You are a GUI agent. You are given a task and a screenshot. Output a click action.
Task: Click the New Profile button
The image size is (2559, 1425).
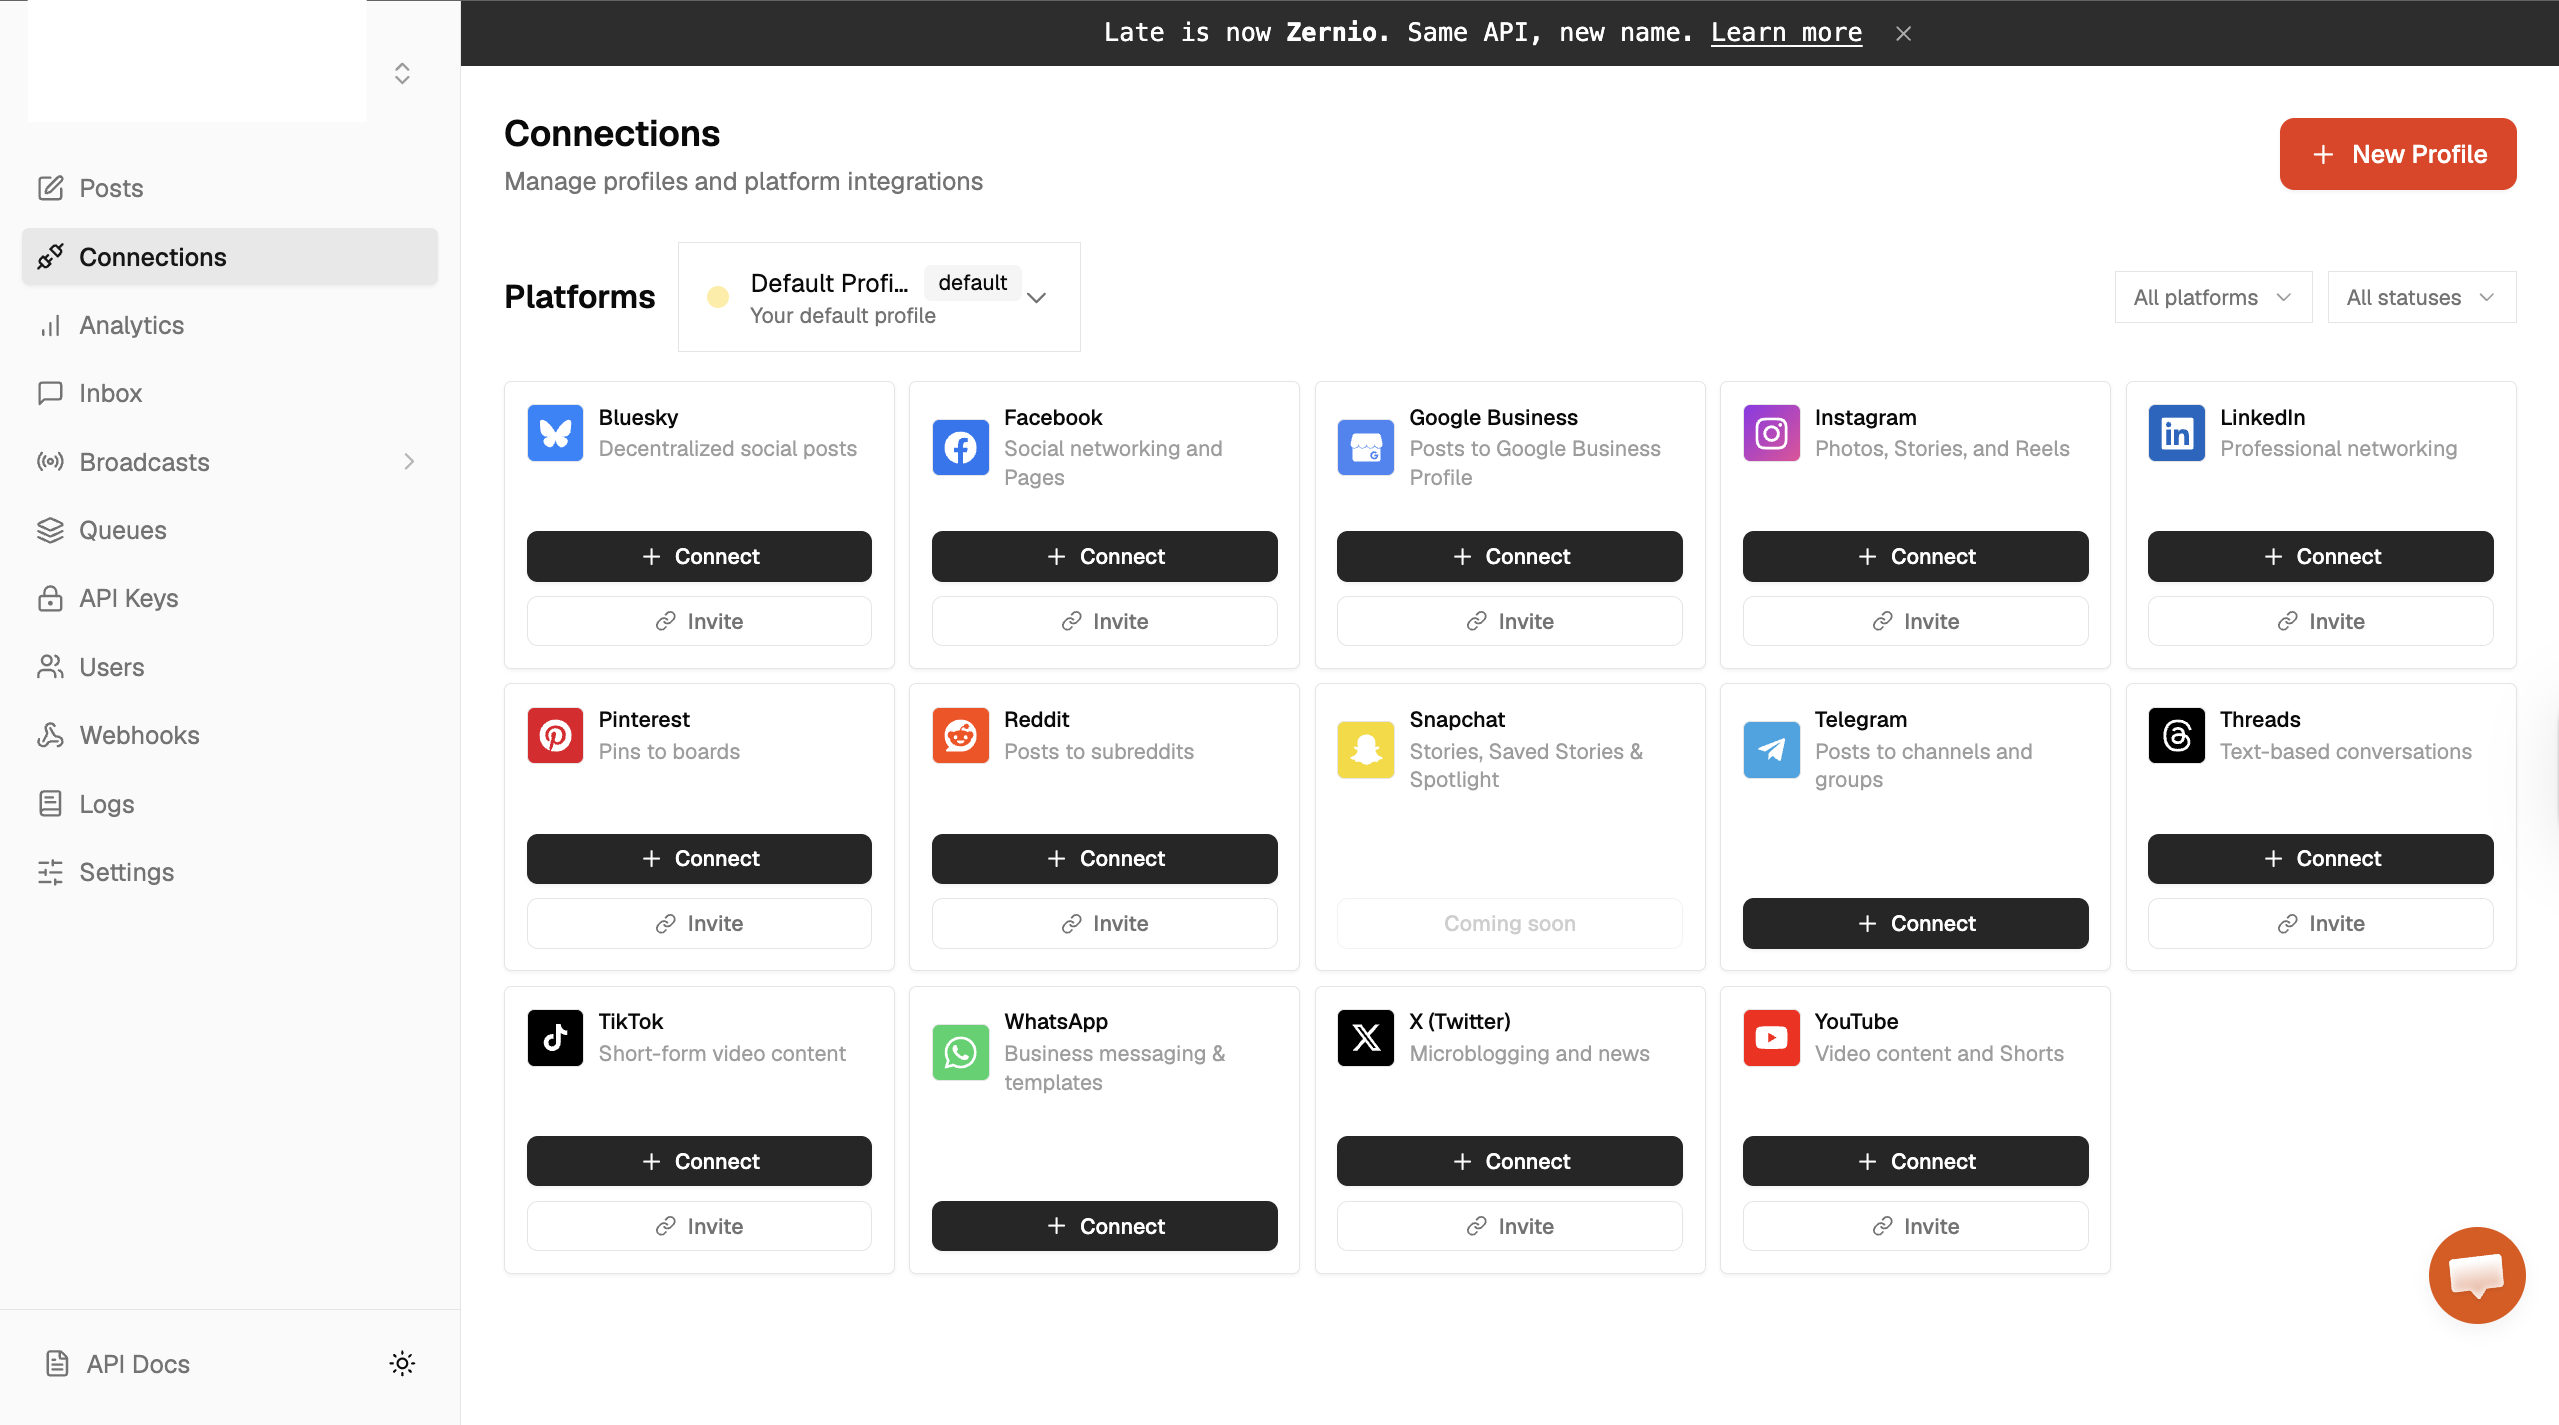tap(2397, 154)
